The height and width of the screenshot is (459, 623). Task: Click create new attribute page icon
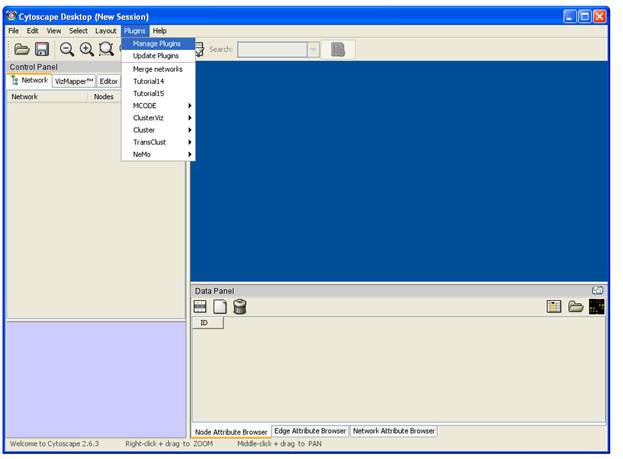pos(220,306)
